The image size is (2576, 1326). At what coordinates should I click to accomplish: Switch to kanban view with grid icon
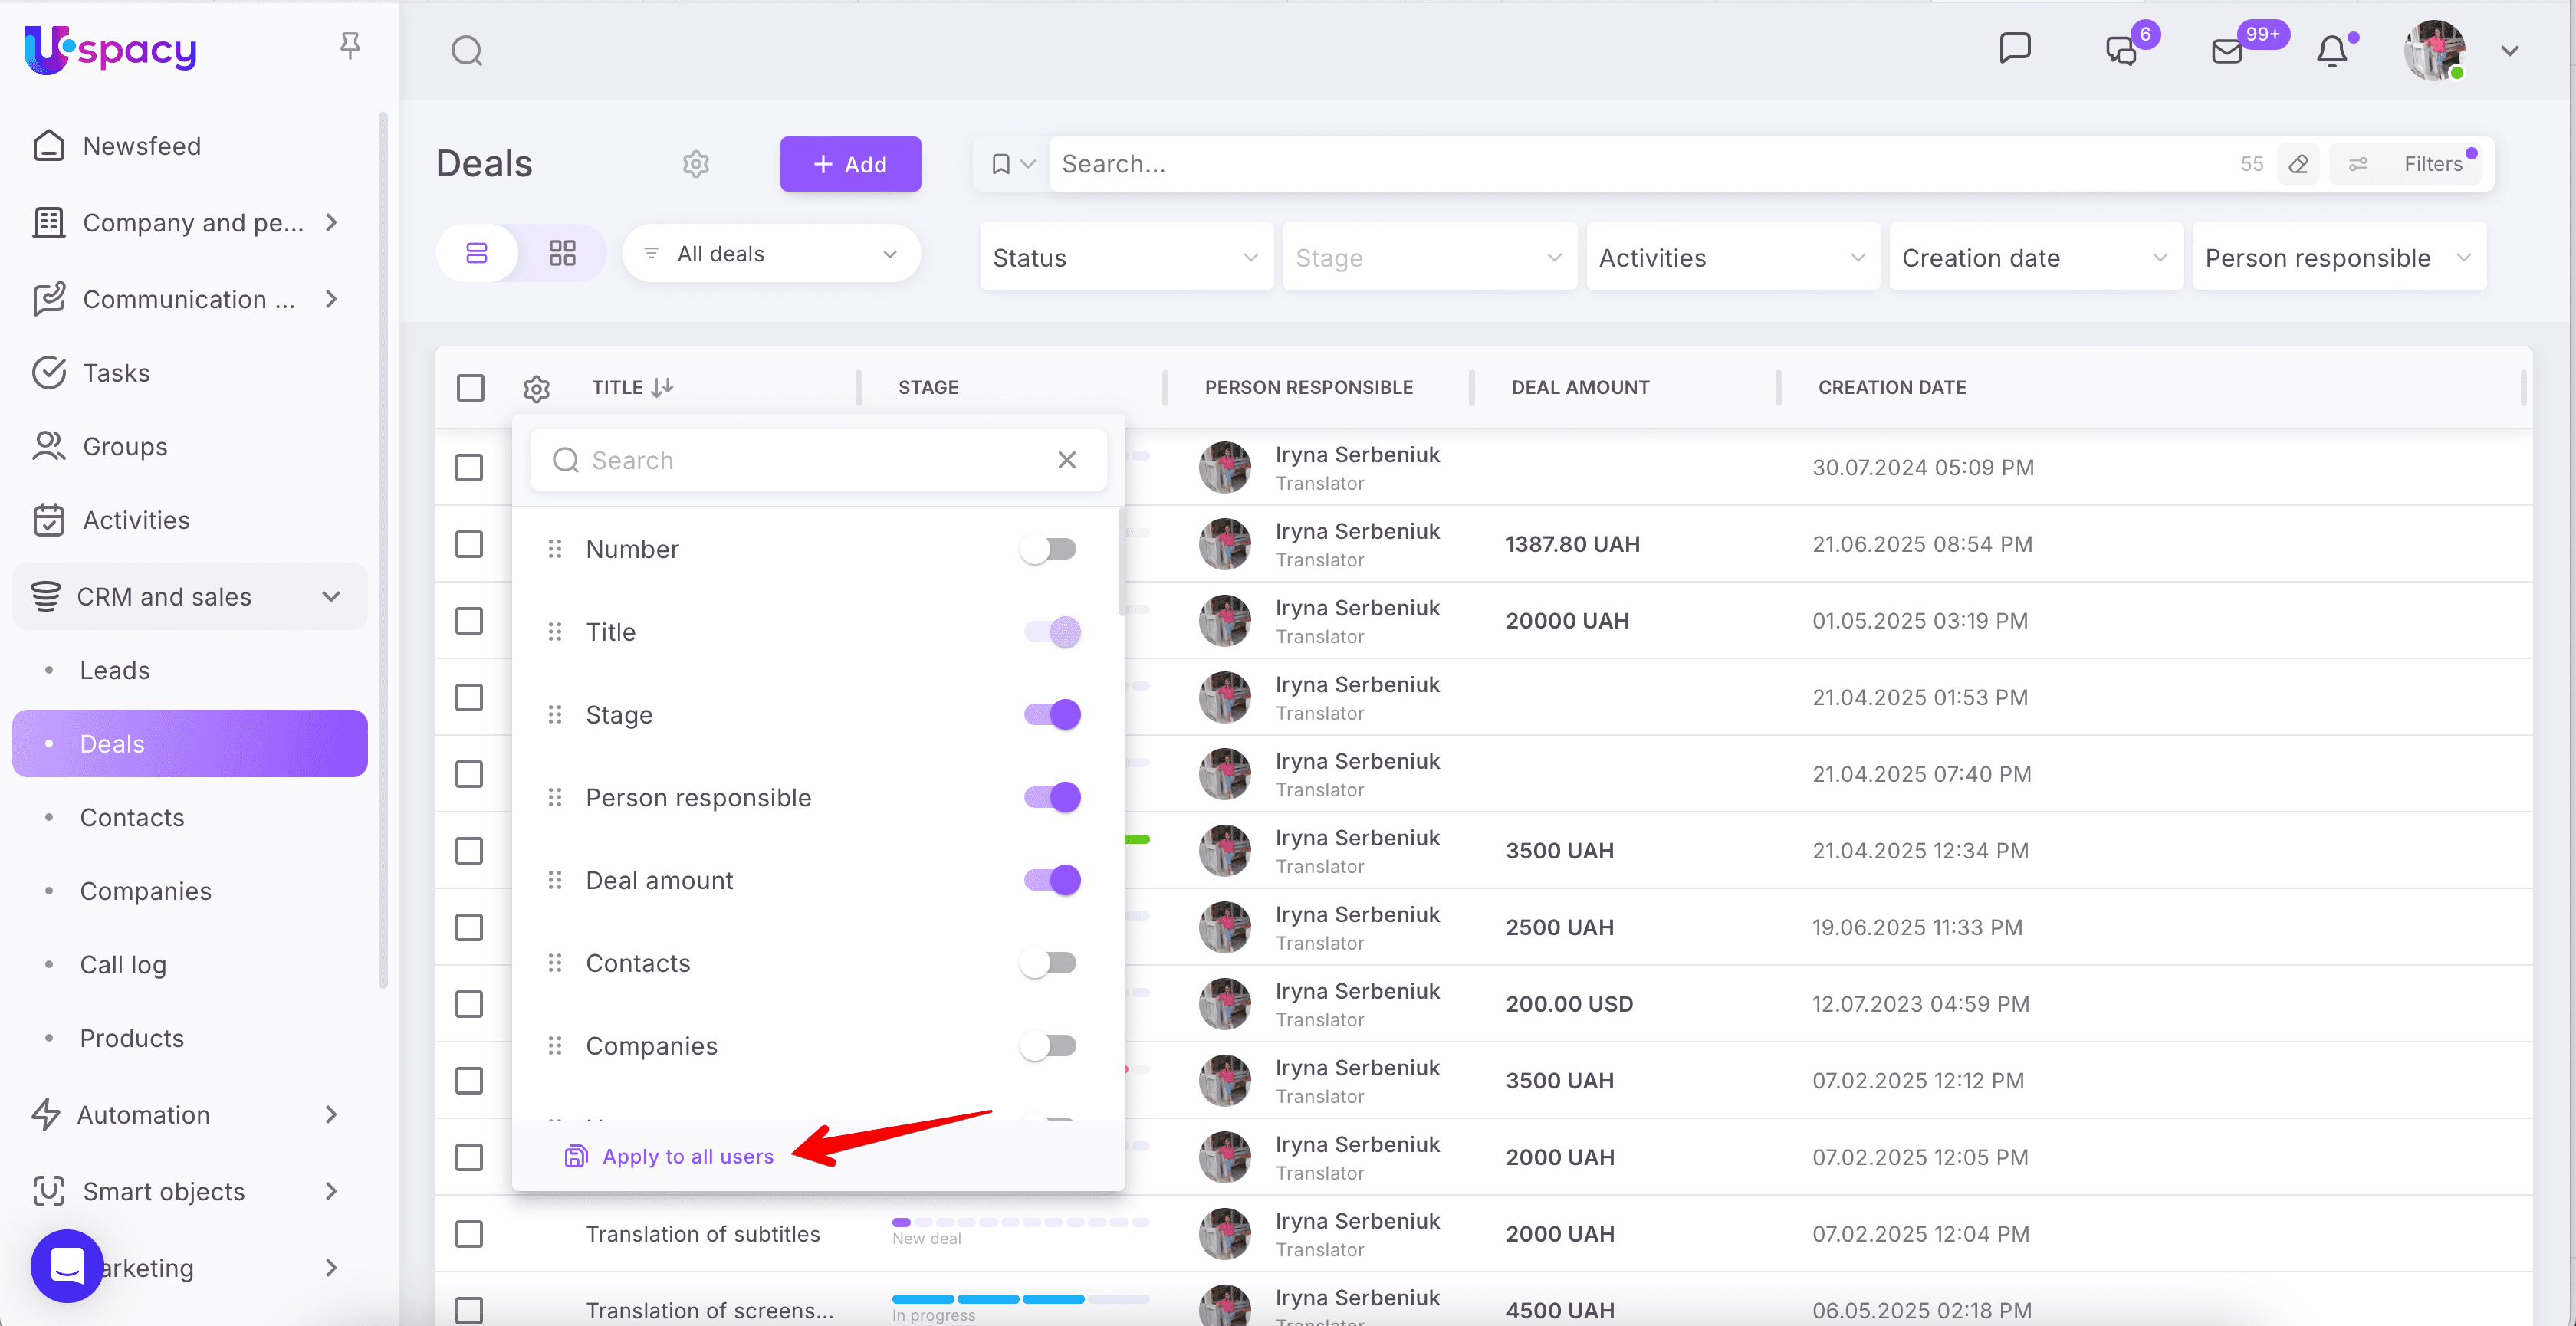pyautogui.click(x=562, y=253)
